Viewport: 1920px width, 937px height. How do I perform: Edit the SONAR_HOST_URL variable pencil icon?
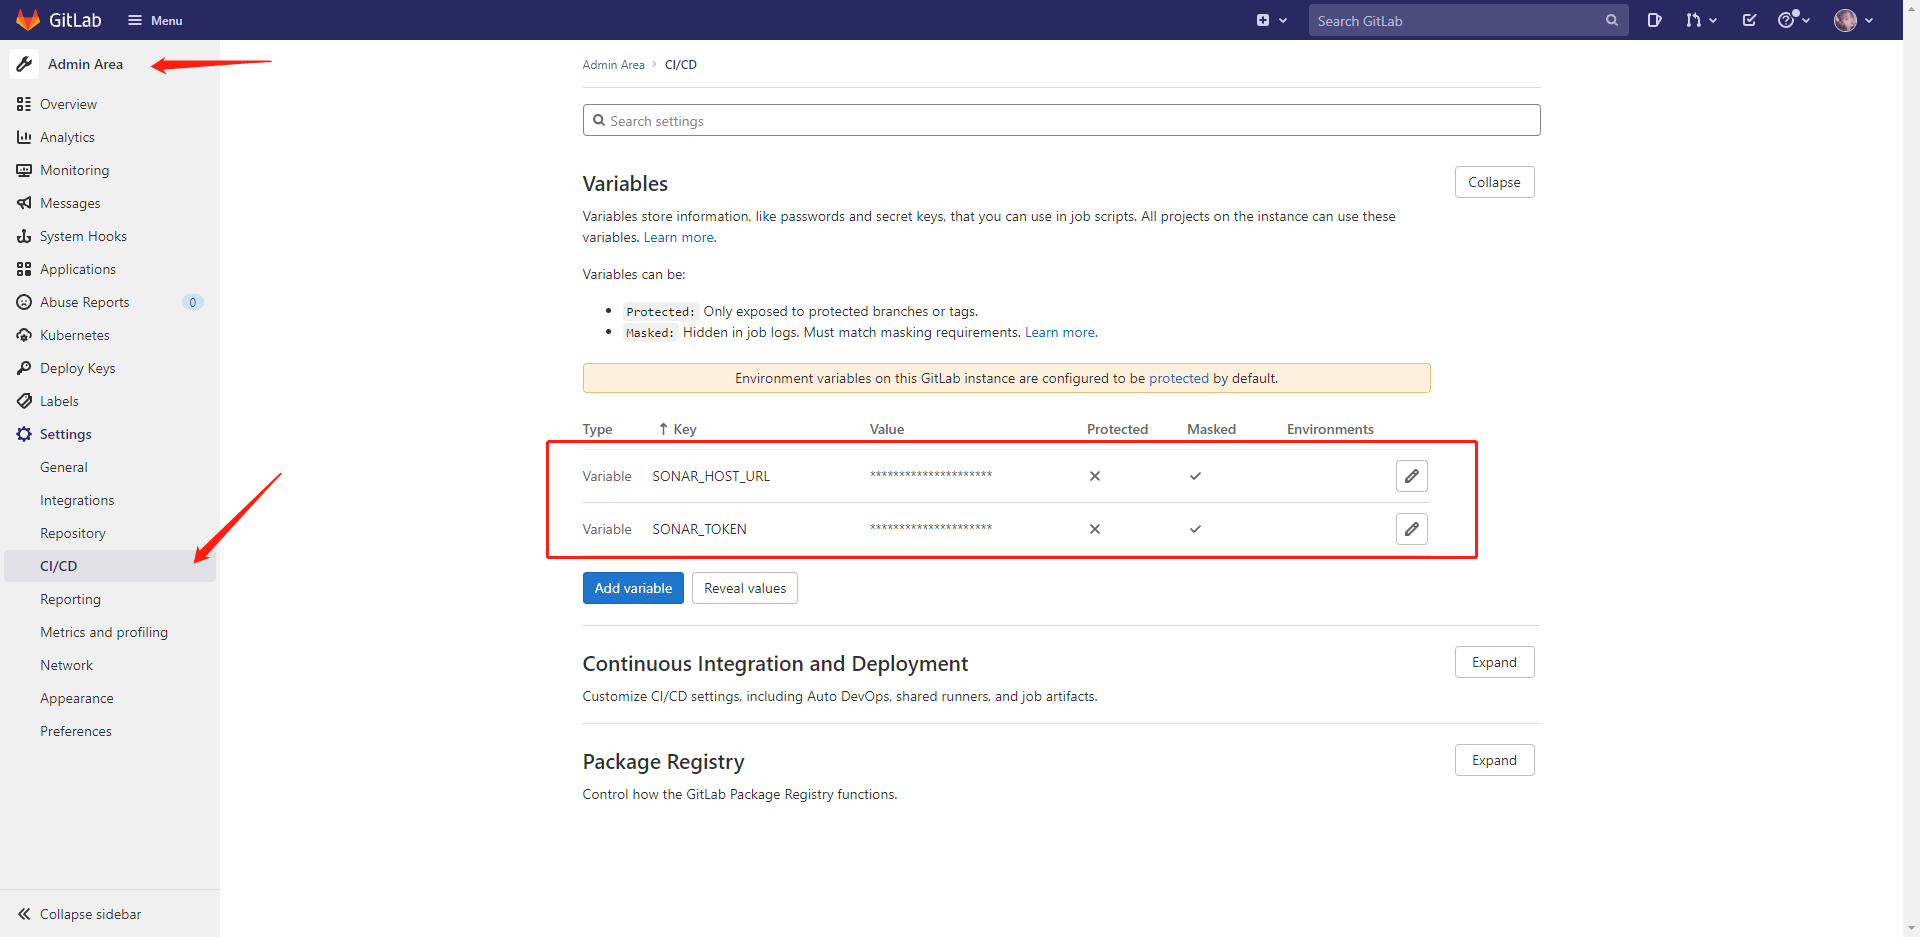[1411, 476]
